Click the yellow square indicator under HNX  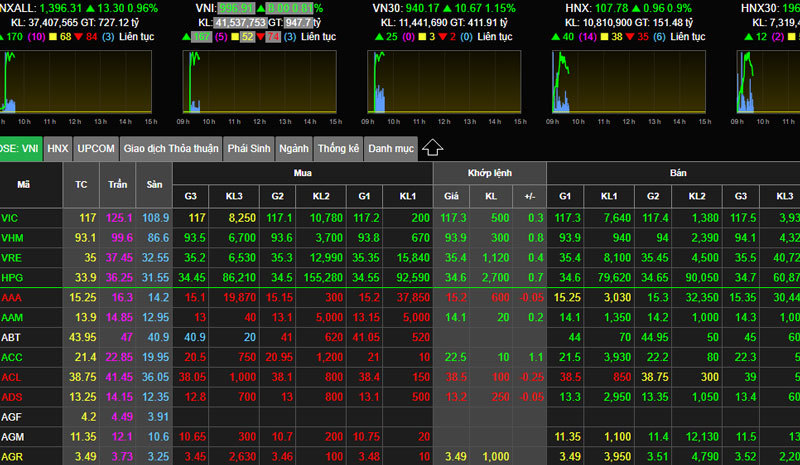click(x=605, y=37)
